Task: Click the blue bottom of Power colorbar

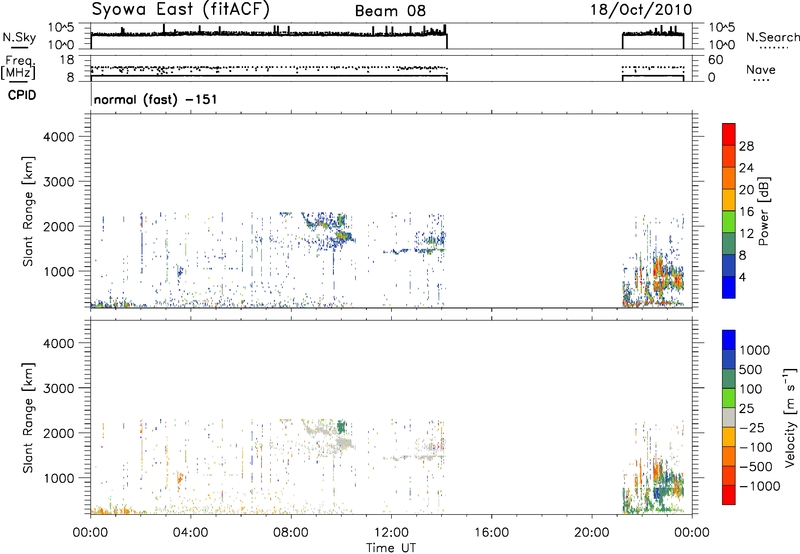Action: 729,287
